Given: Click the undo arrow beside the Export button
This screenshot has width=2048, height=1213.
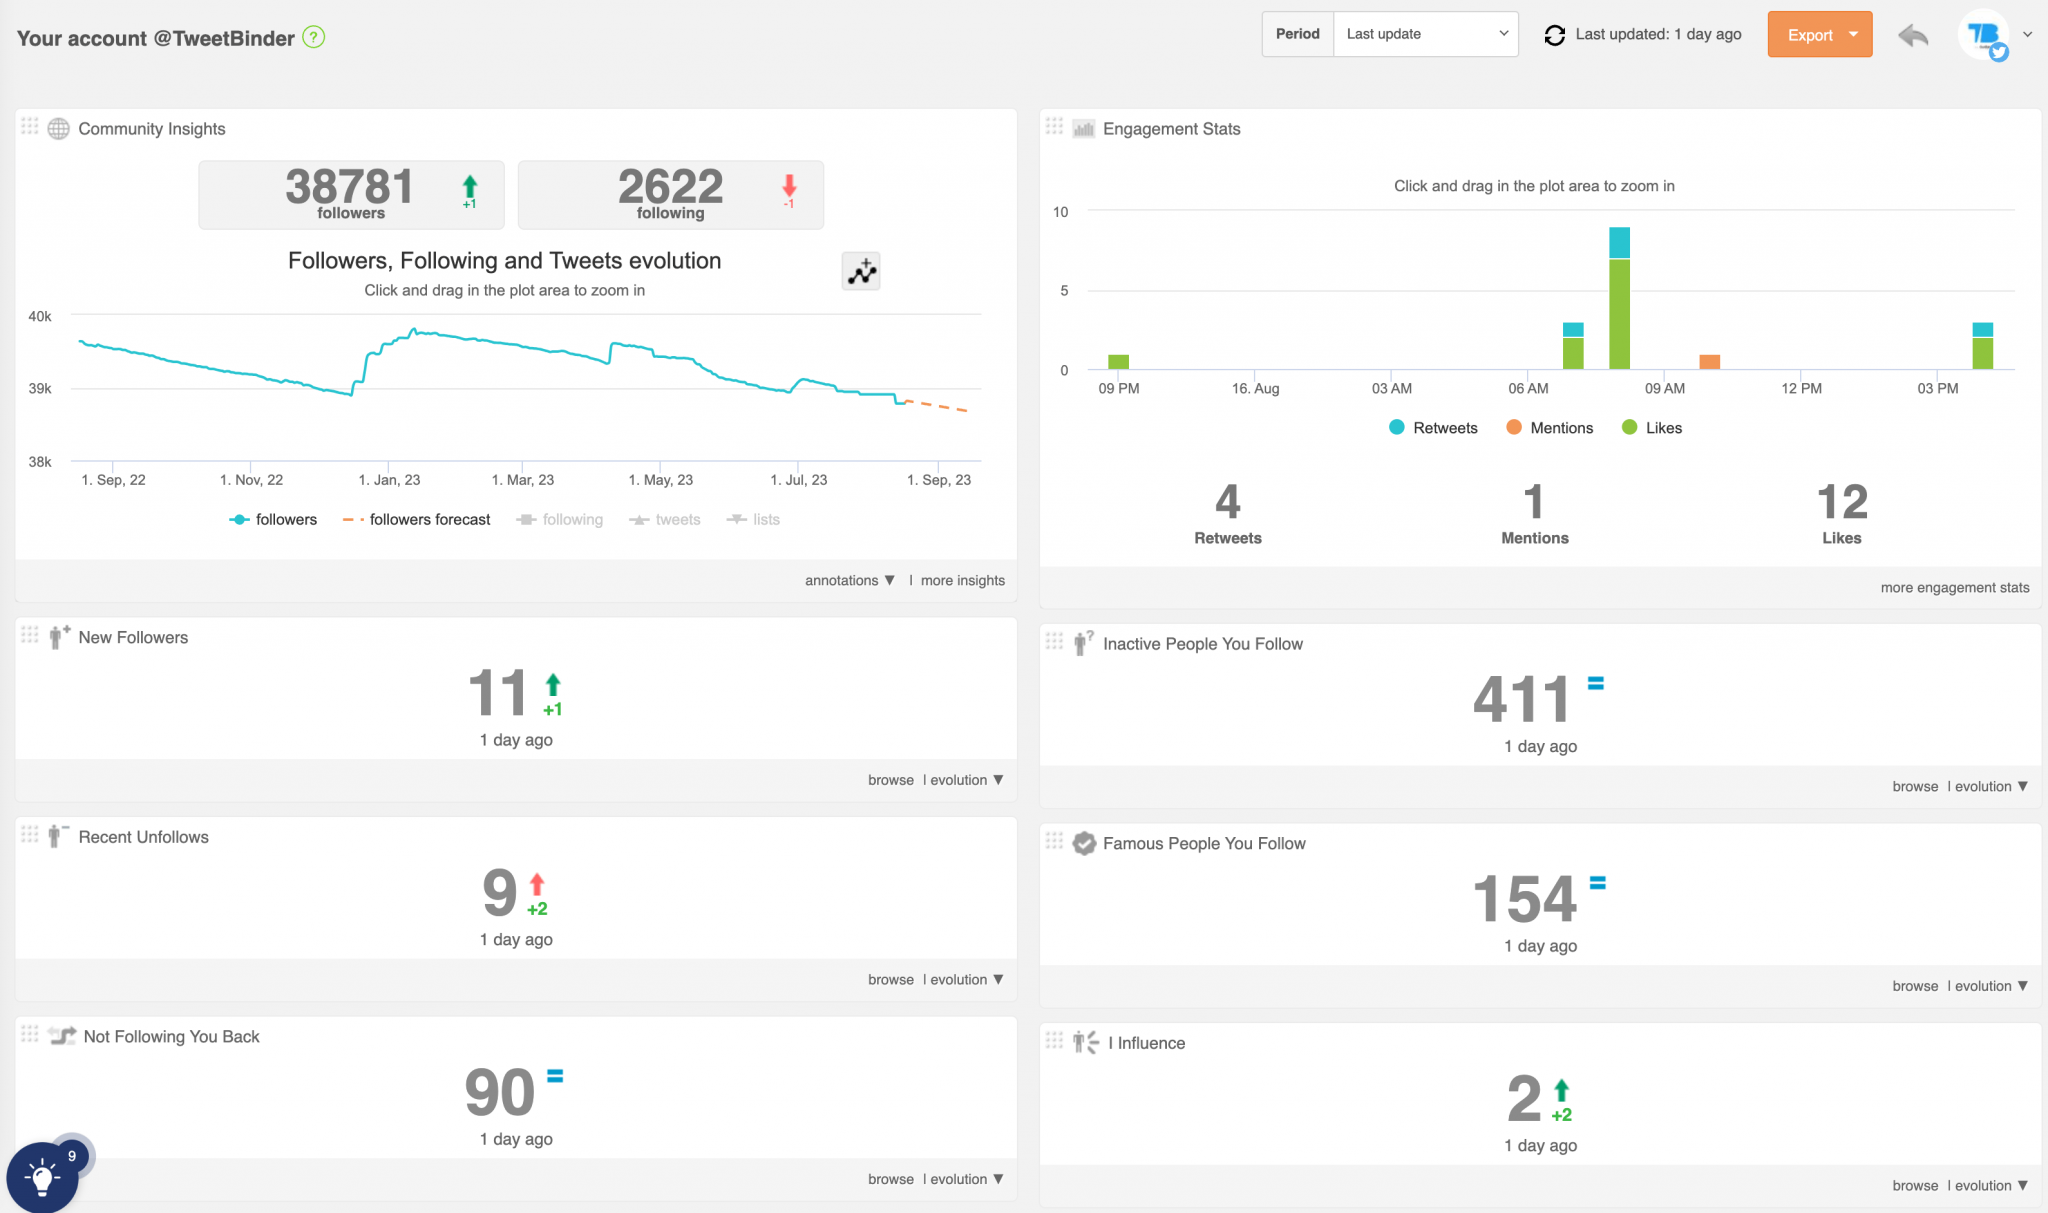Looking at the screenshot, I should pos(1913,35).
